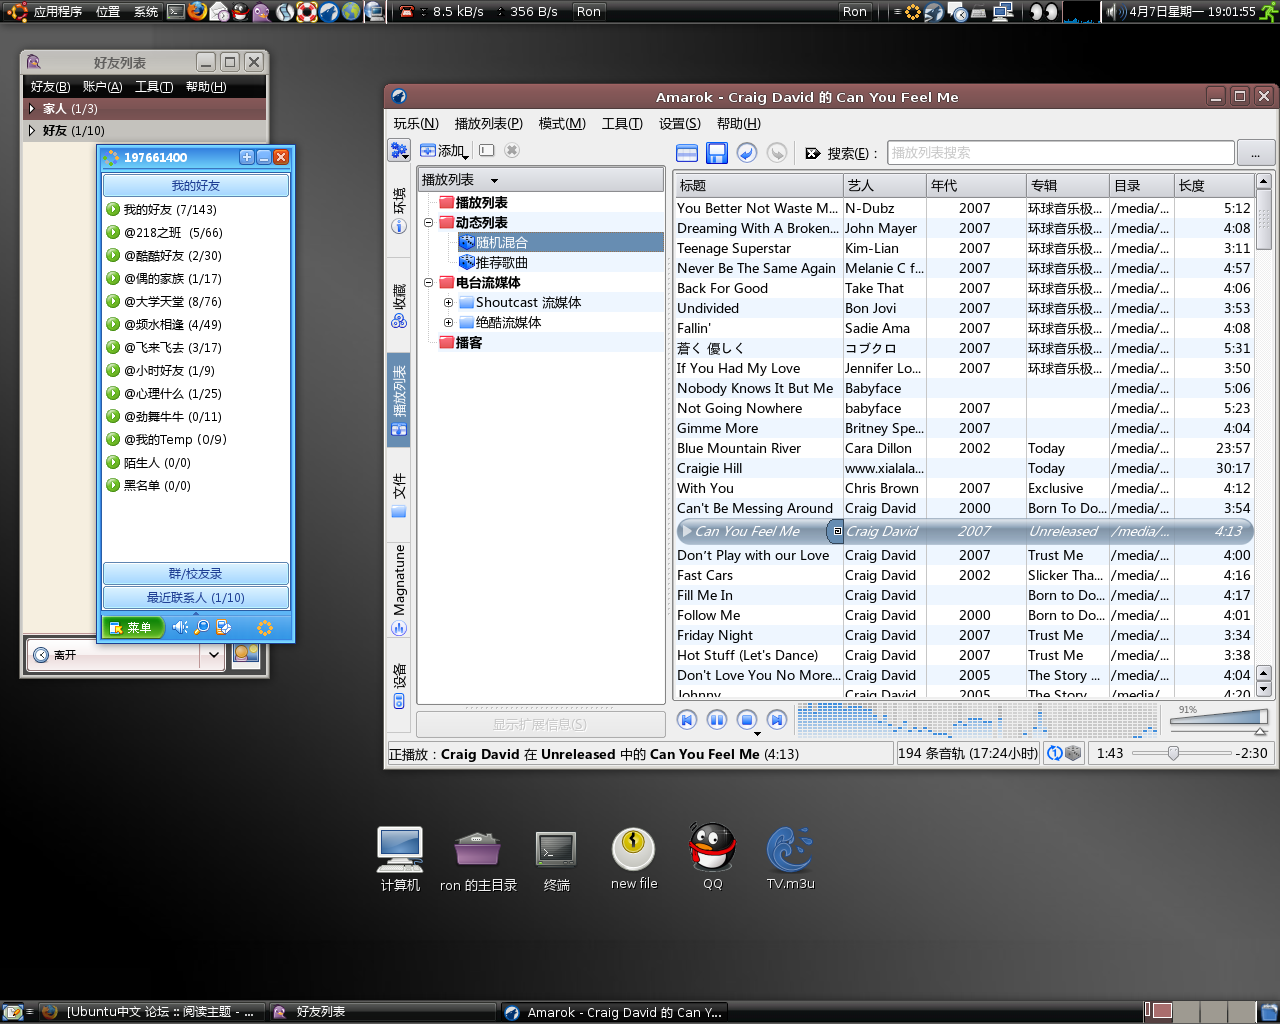Viewport: 1280px width, 1024px height.
Task: Click the clear playlist icon in toolbar
Action: point(687,153)
